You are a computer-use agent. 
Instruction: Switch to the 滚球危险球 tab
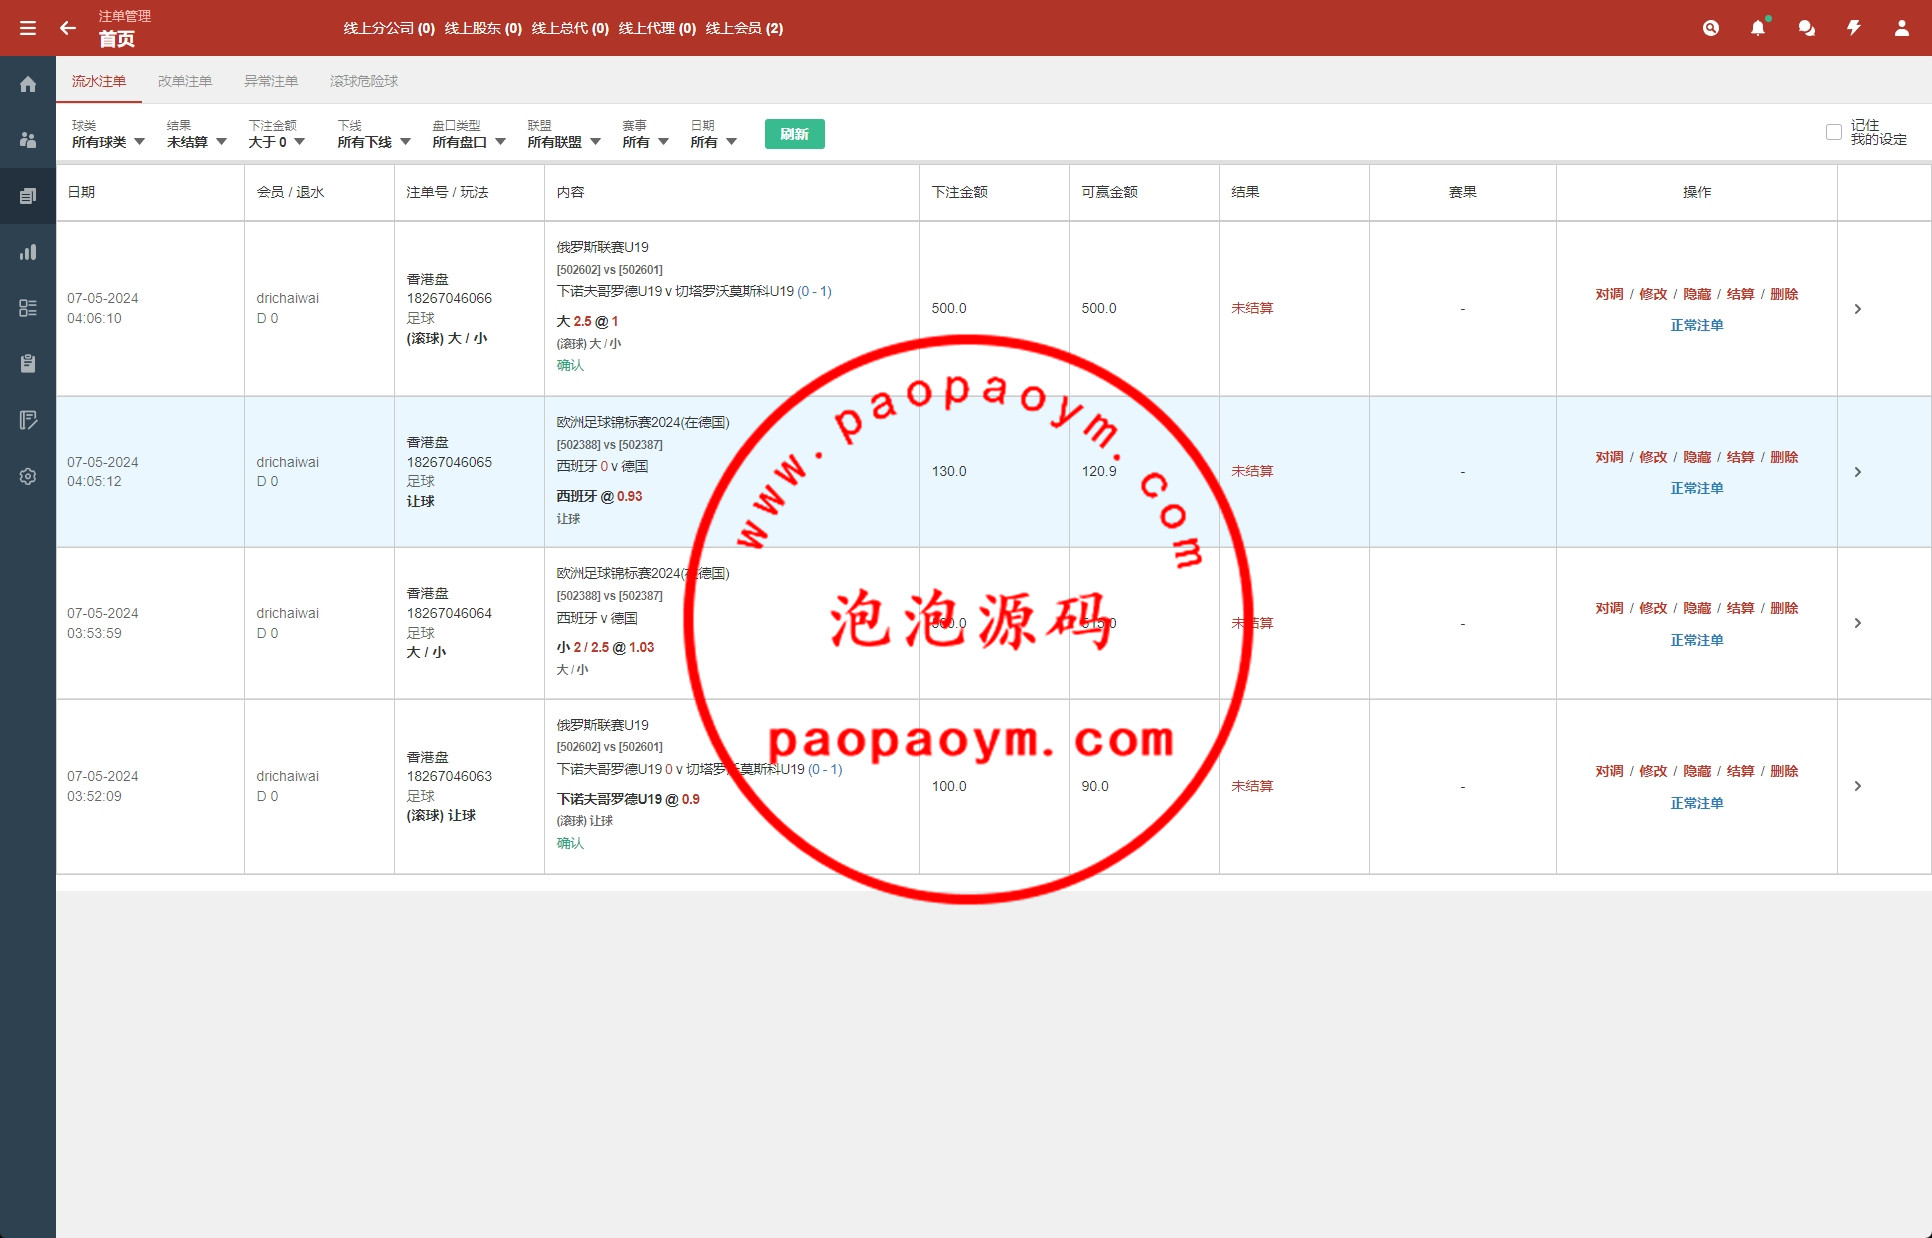[364, 81]
